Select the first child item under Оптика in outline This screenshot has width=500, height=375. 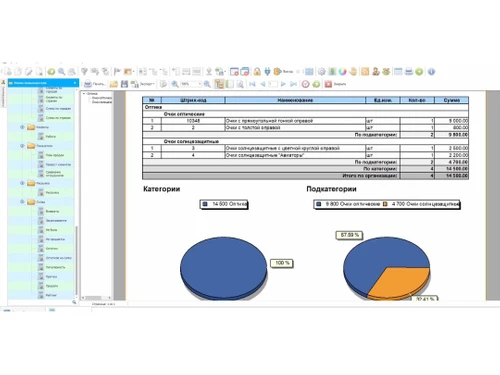[102, 98]
